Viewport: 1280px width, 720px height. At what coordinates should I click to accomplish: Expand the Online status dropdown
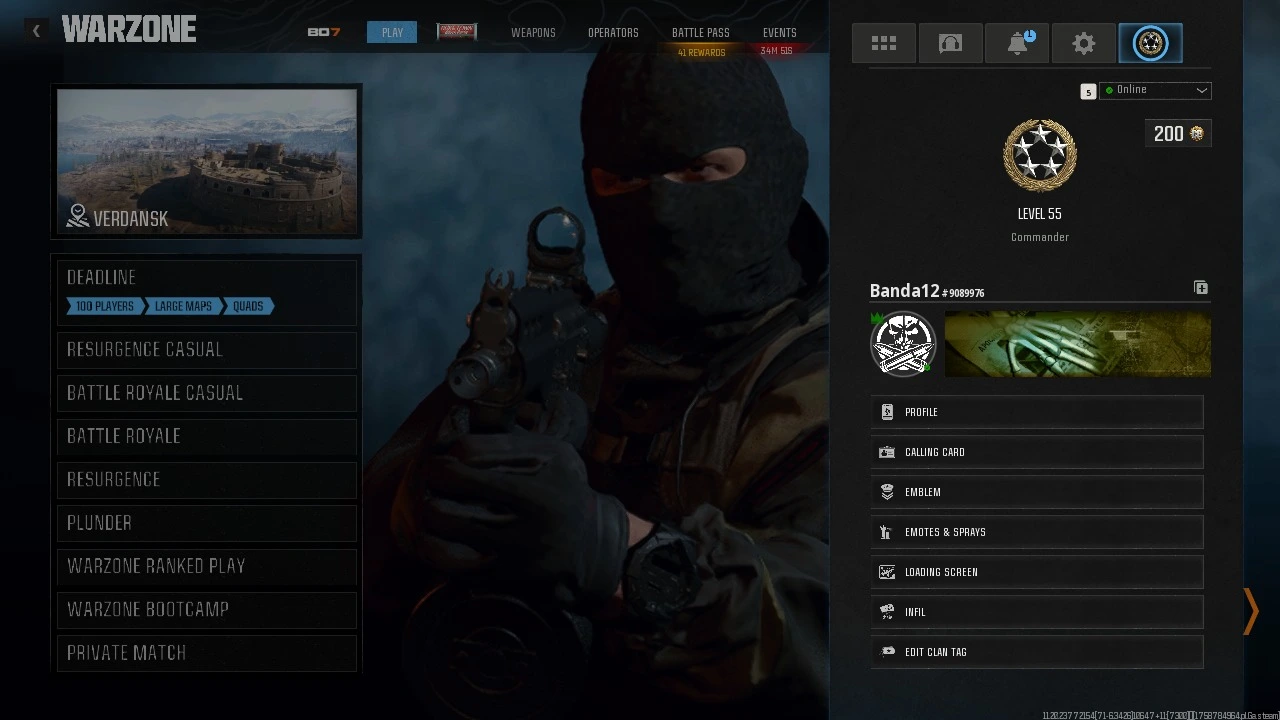pos(1156,90)
